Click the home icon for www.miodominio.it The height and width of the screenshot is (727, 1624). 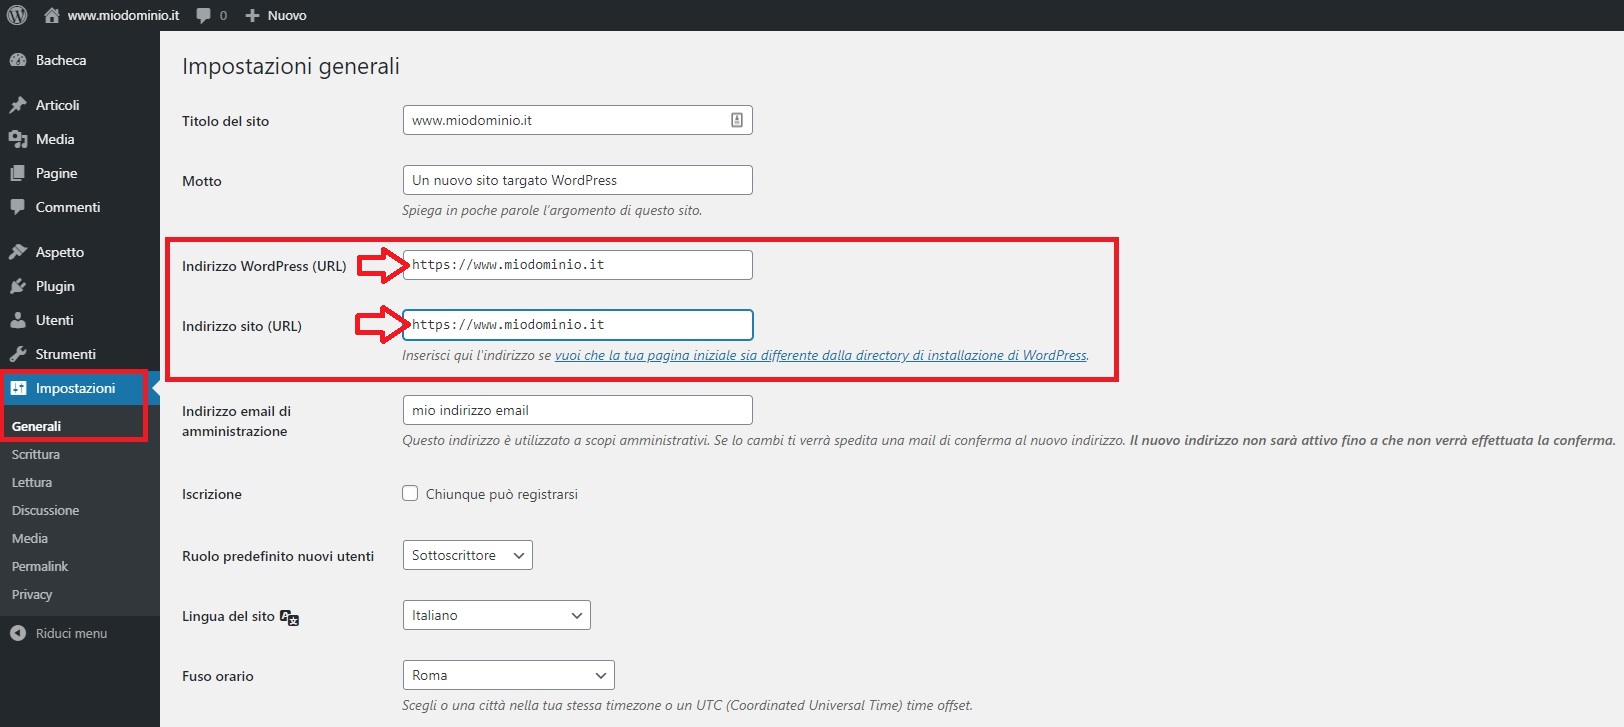52,15
